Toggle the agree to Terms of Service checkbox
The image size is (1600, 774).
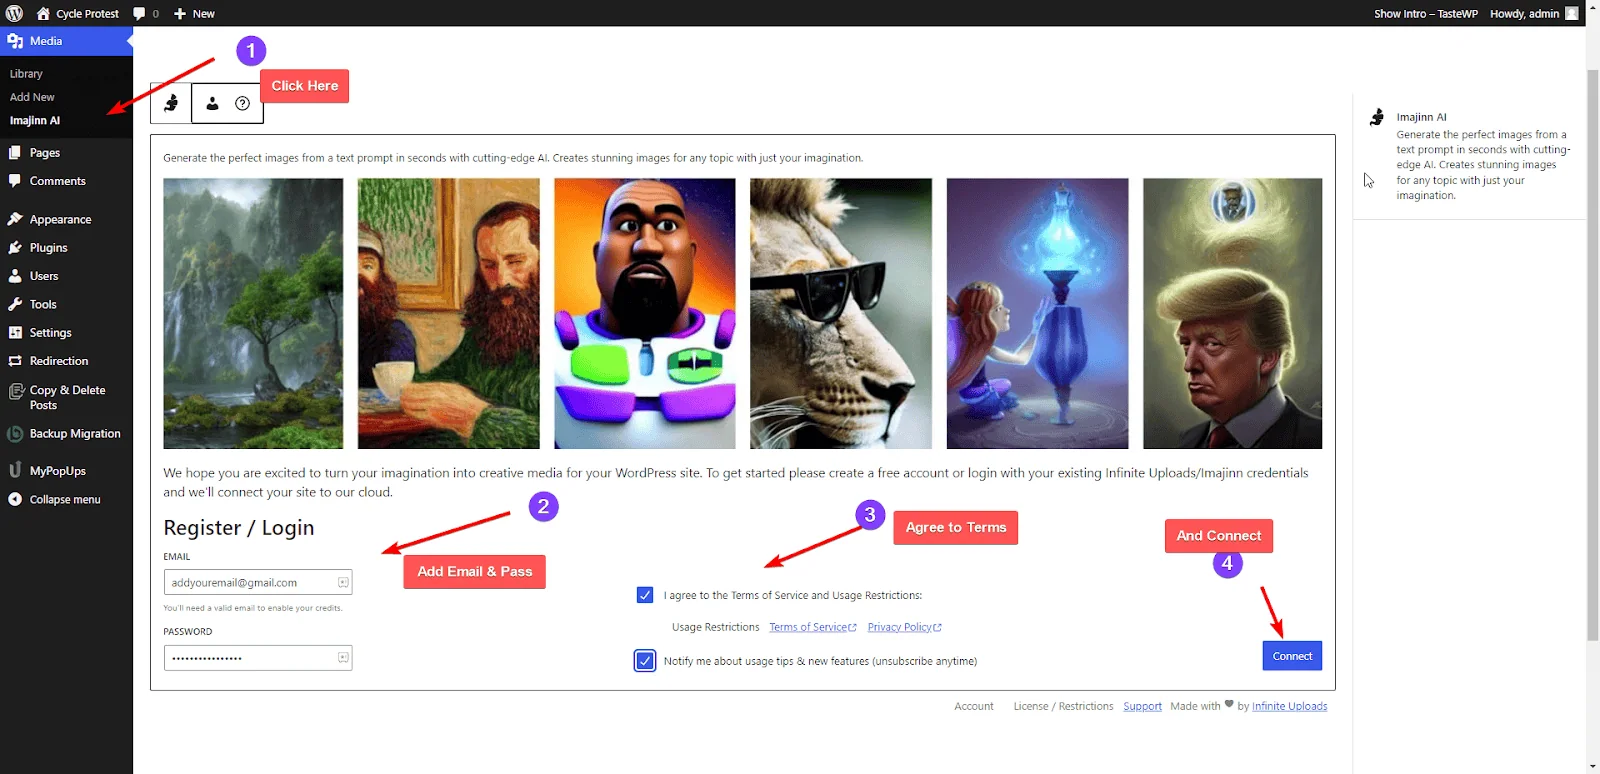coord(645,595)
